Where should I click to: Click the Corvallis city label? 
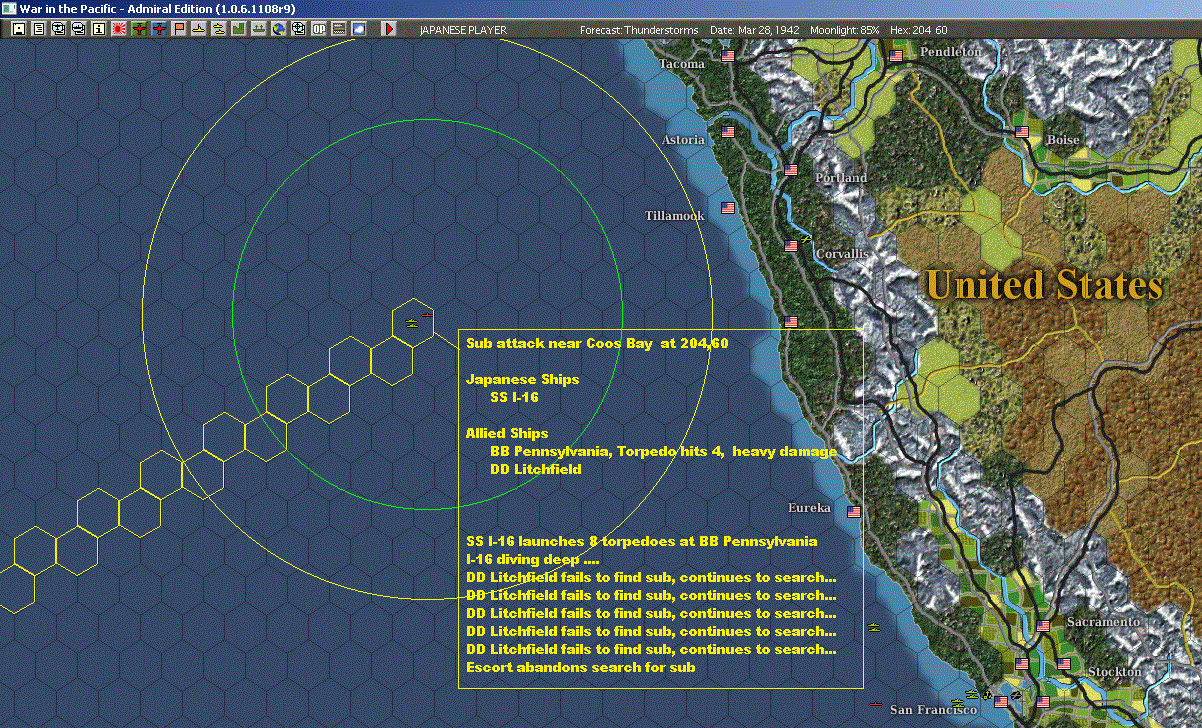tap(841, 254)
